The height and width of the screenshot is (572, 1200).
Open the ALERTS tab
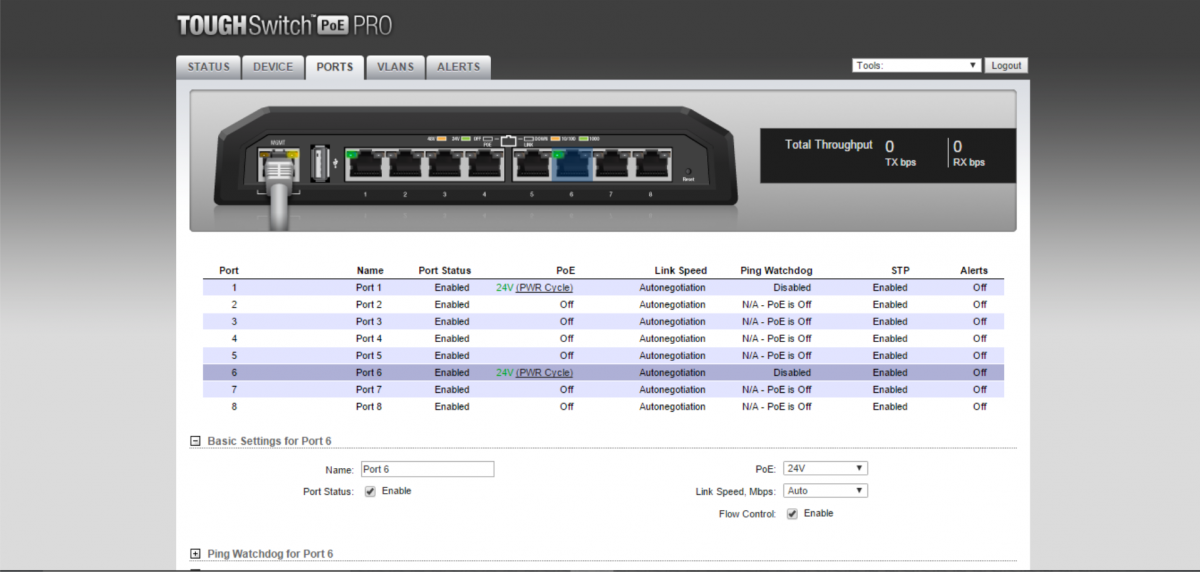point(458,67)
